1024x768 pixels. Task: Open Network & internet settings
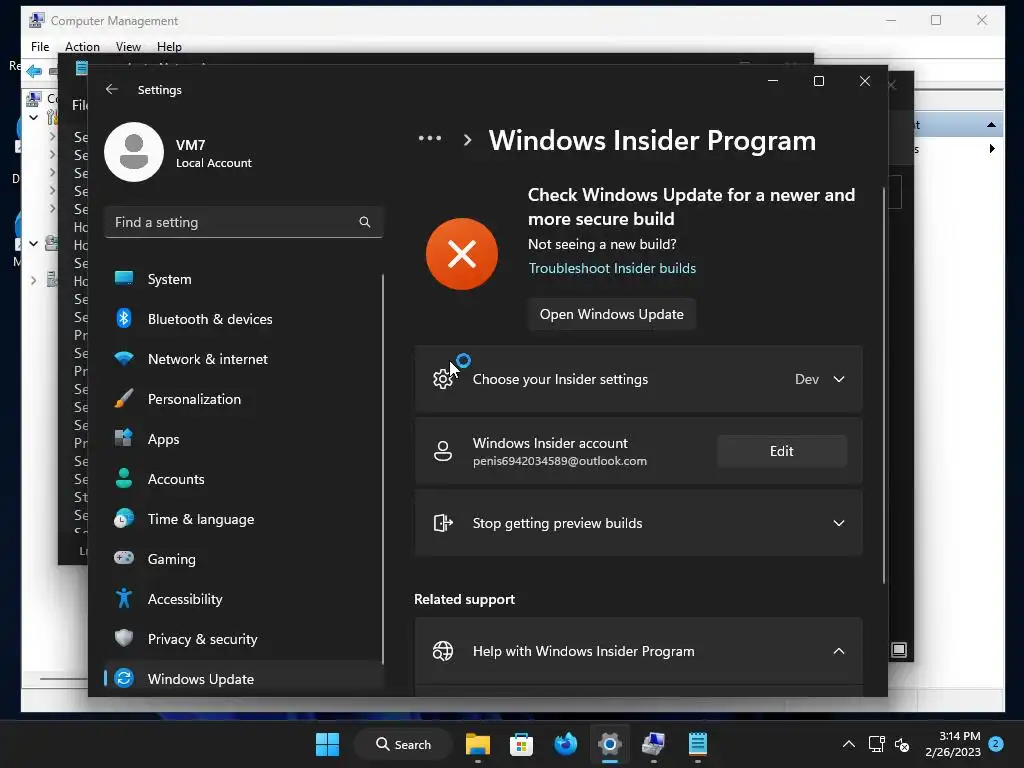click(x=243, y=359)
